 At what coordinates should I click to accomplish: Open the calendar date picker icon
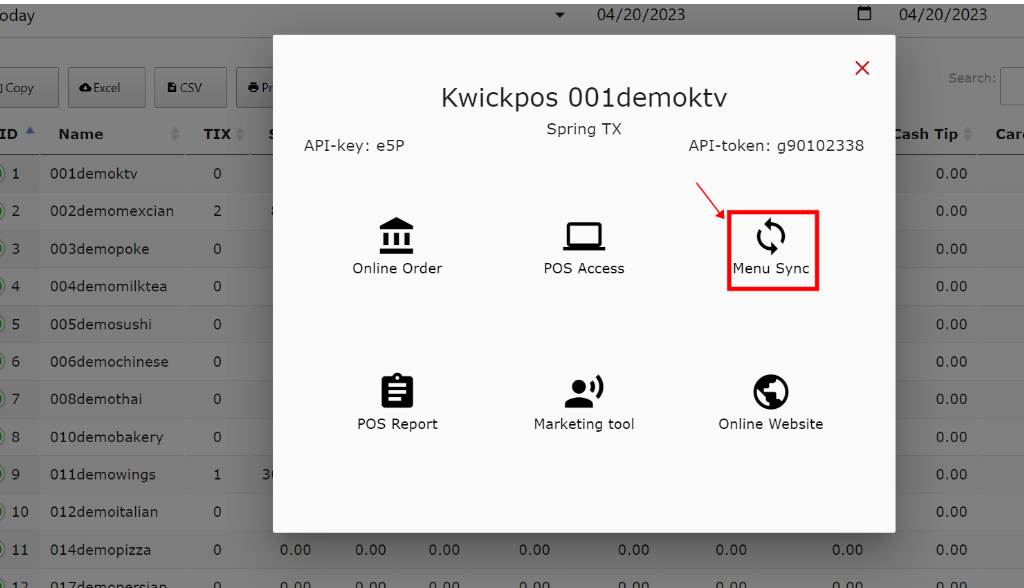[864, 13]
